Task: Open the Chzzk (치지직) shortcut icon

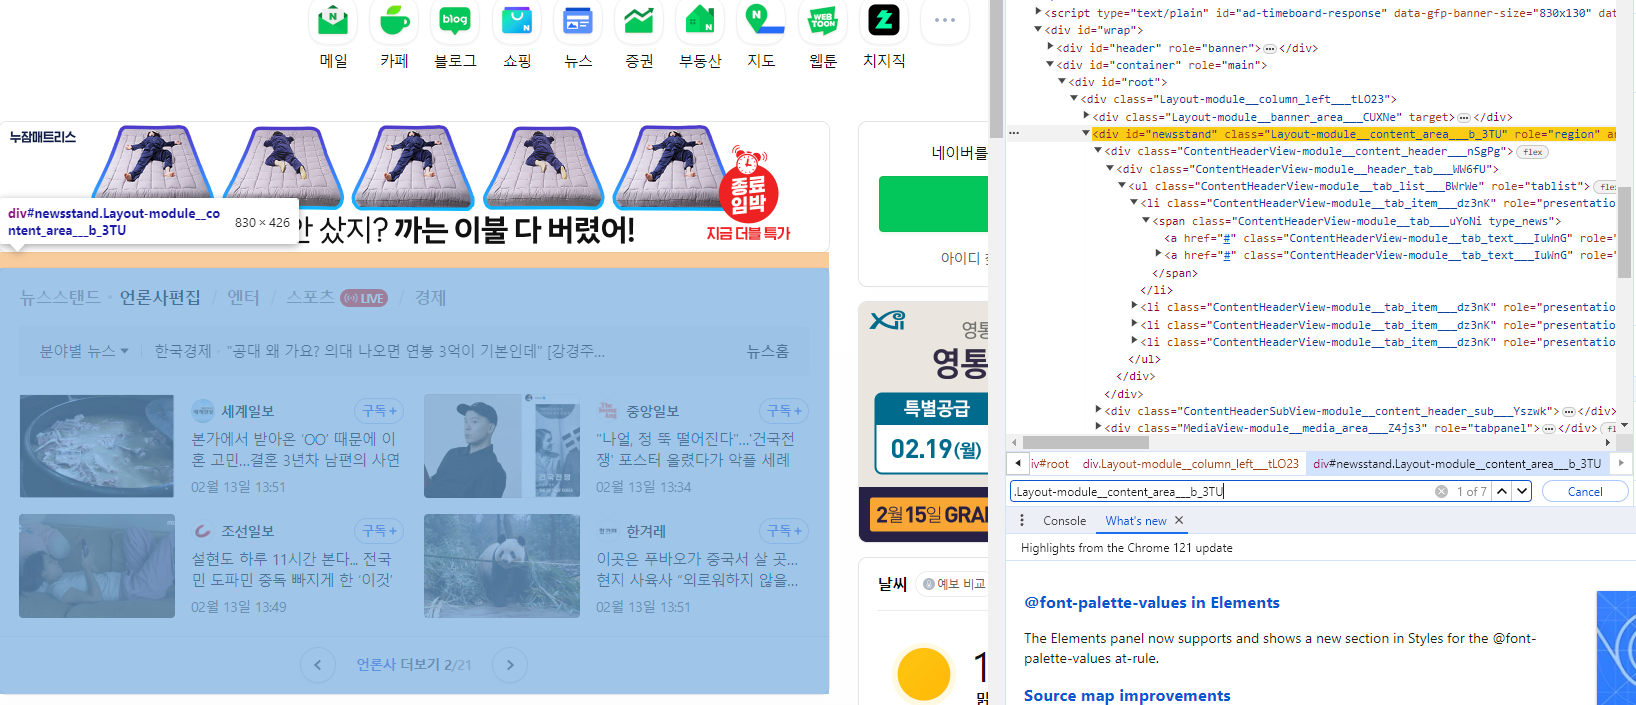Action: click(x=884, y=20)
